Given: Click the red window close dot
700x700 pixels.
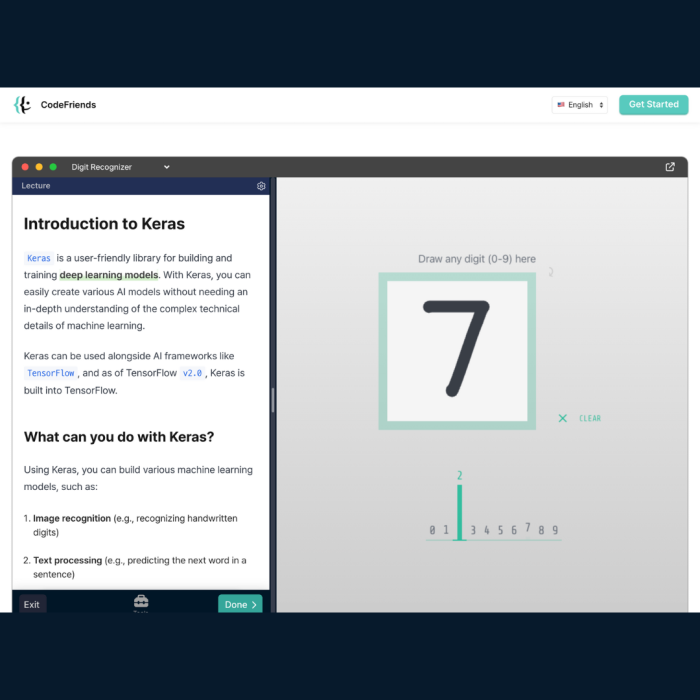Looking at the screenshot, I should pyautogui.click(x=25, y=167).
